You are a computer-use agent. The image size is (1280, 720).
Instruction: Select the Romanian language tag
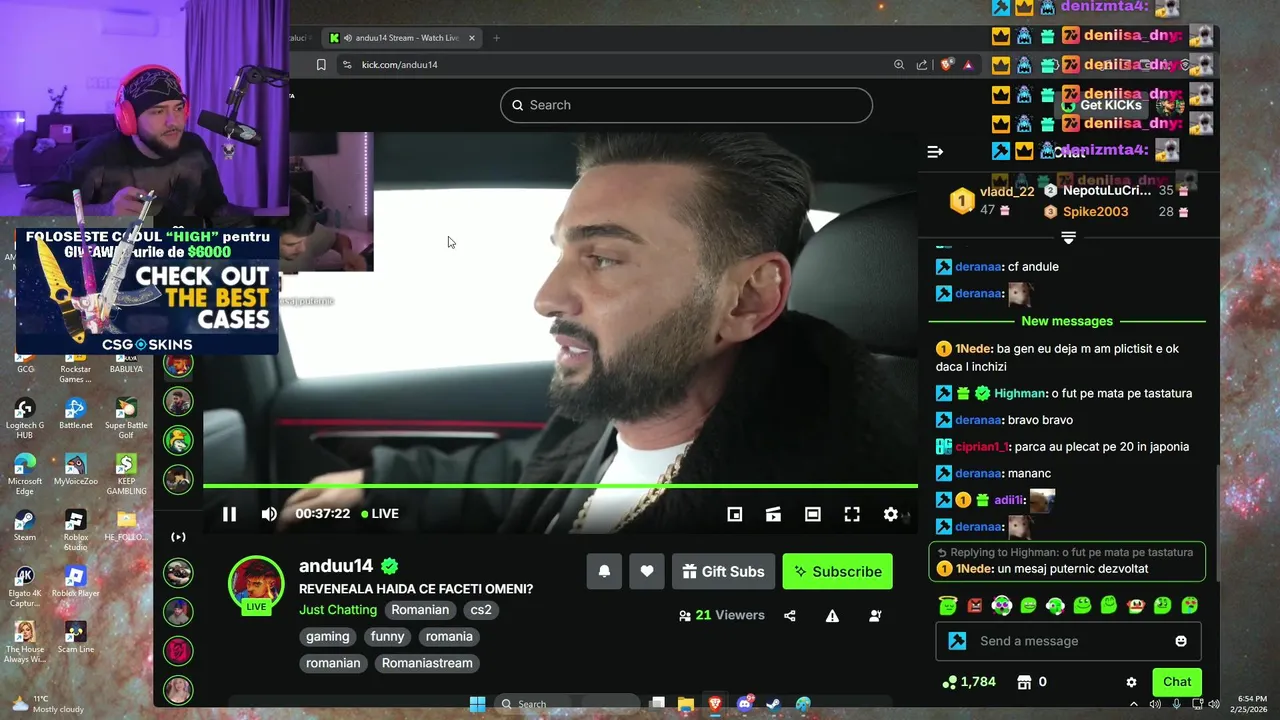[420, 610]
